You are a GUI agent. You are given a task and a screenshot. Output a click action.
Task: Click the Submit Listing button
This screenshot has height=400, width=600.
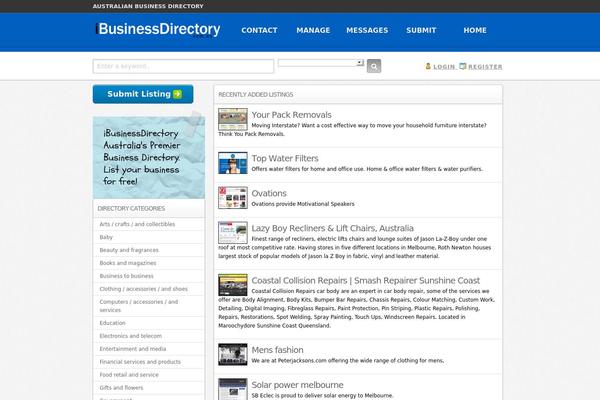[x=143, y=94]
